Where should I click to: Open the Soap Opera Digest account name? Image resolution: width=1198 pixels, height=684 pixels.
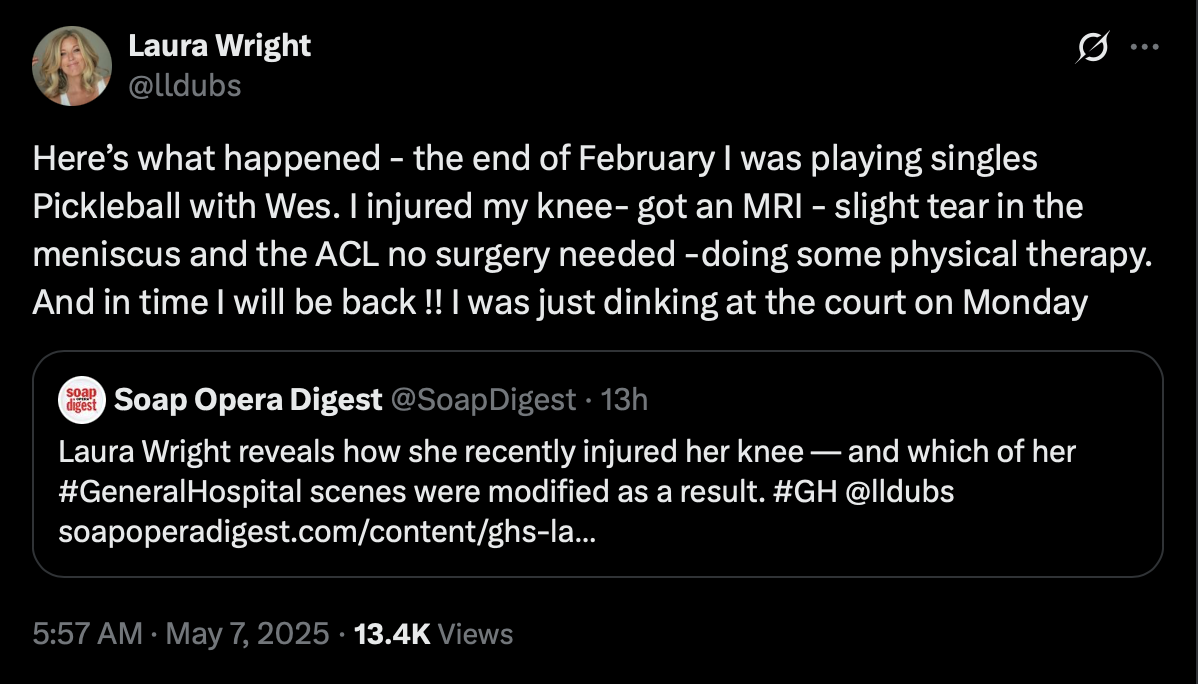[248, 400]
